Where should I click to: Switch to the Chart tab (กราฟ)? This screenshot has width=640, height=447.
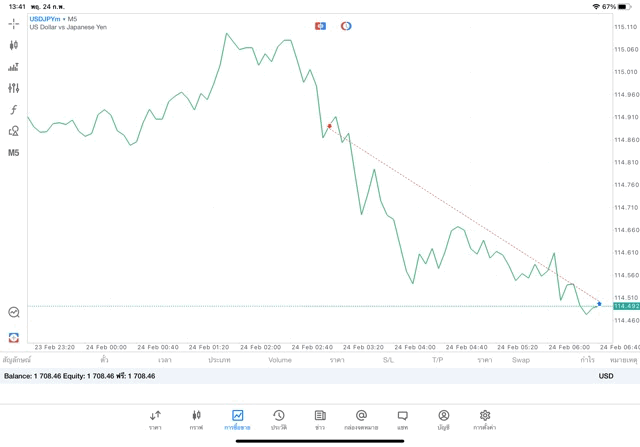(x=196, y=420)
